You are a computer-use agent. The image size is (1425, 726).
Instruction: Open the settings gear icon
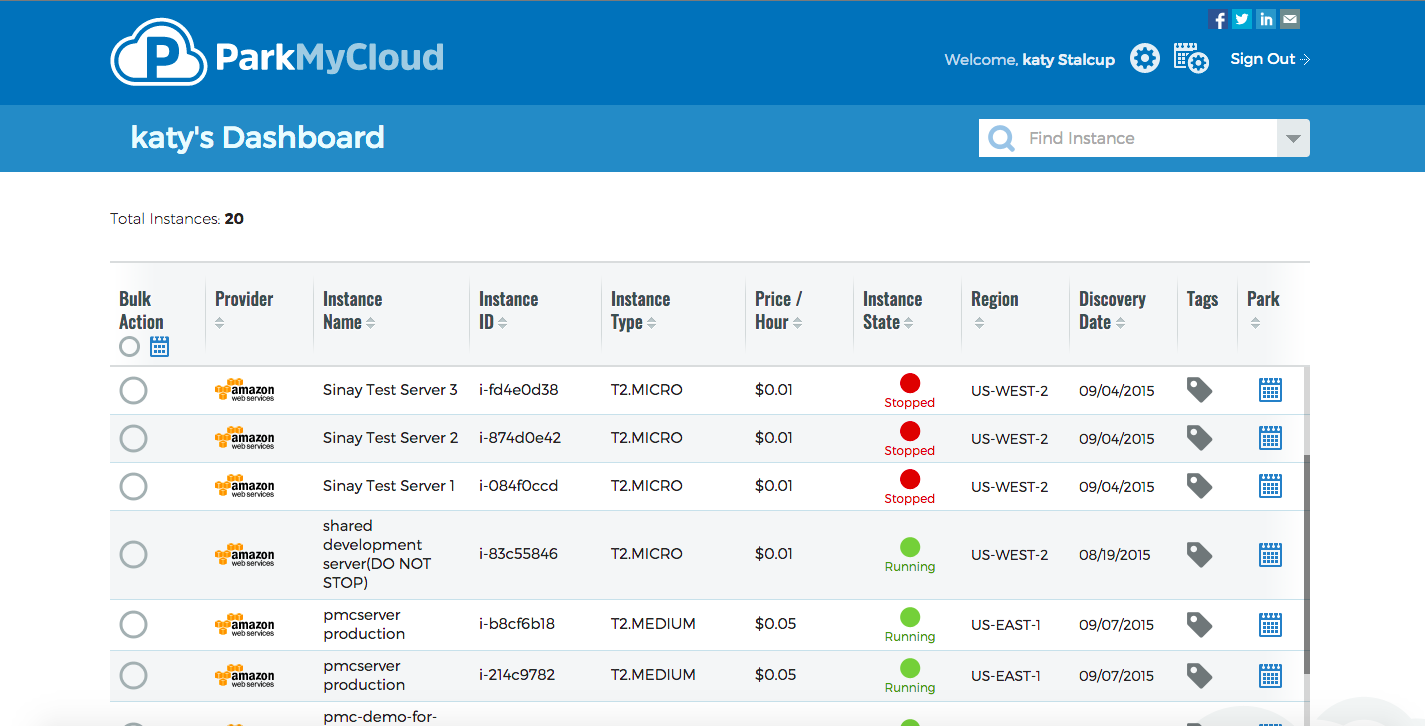(1144, 59)
